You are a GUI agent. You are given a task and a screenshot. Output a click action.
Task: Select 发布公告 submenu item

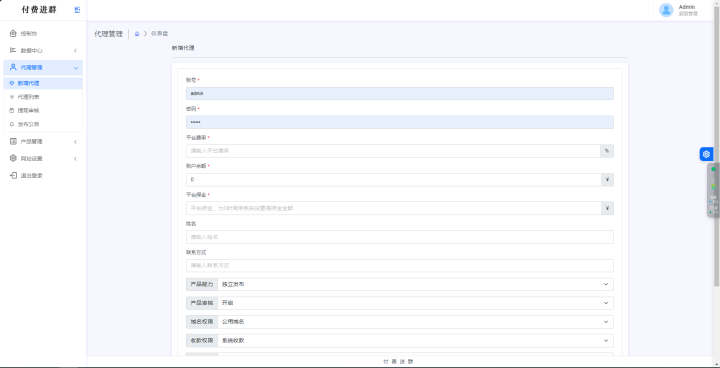(x=43, y=124)
